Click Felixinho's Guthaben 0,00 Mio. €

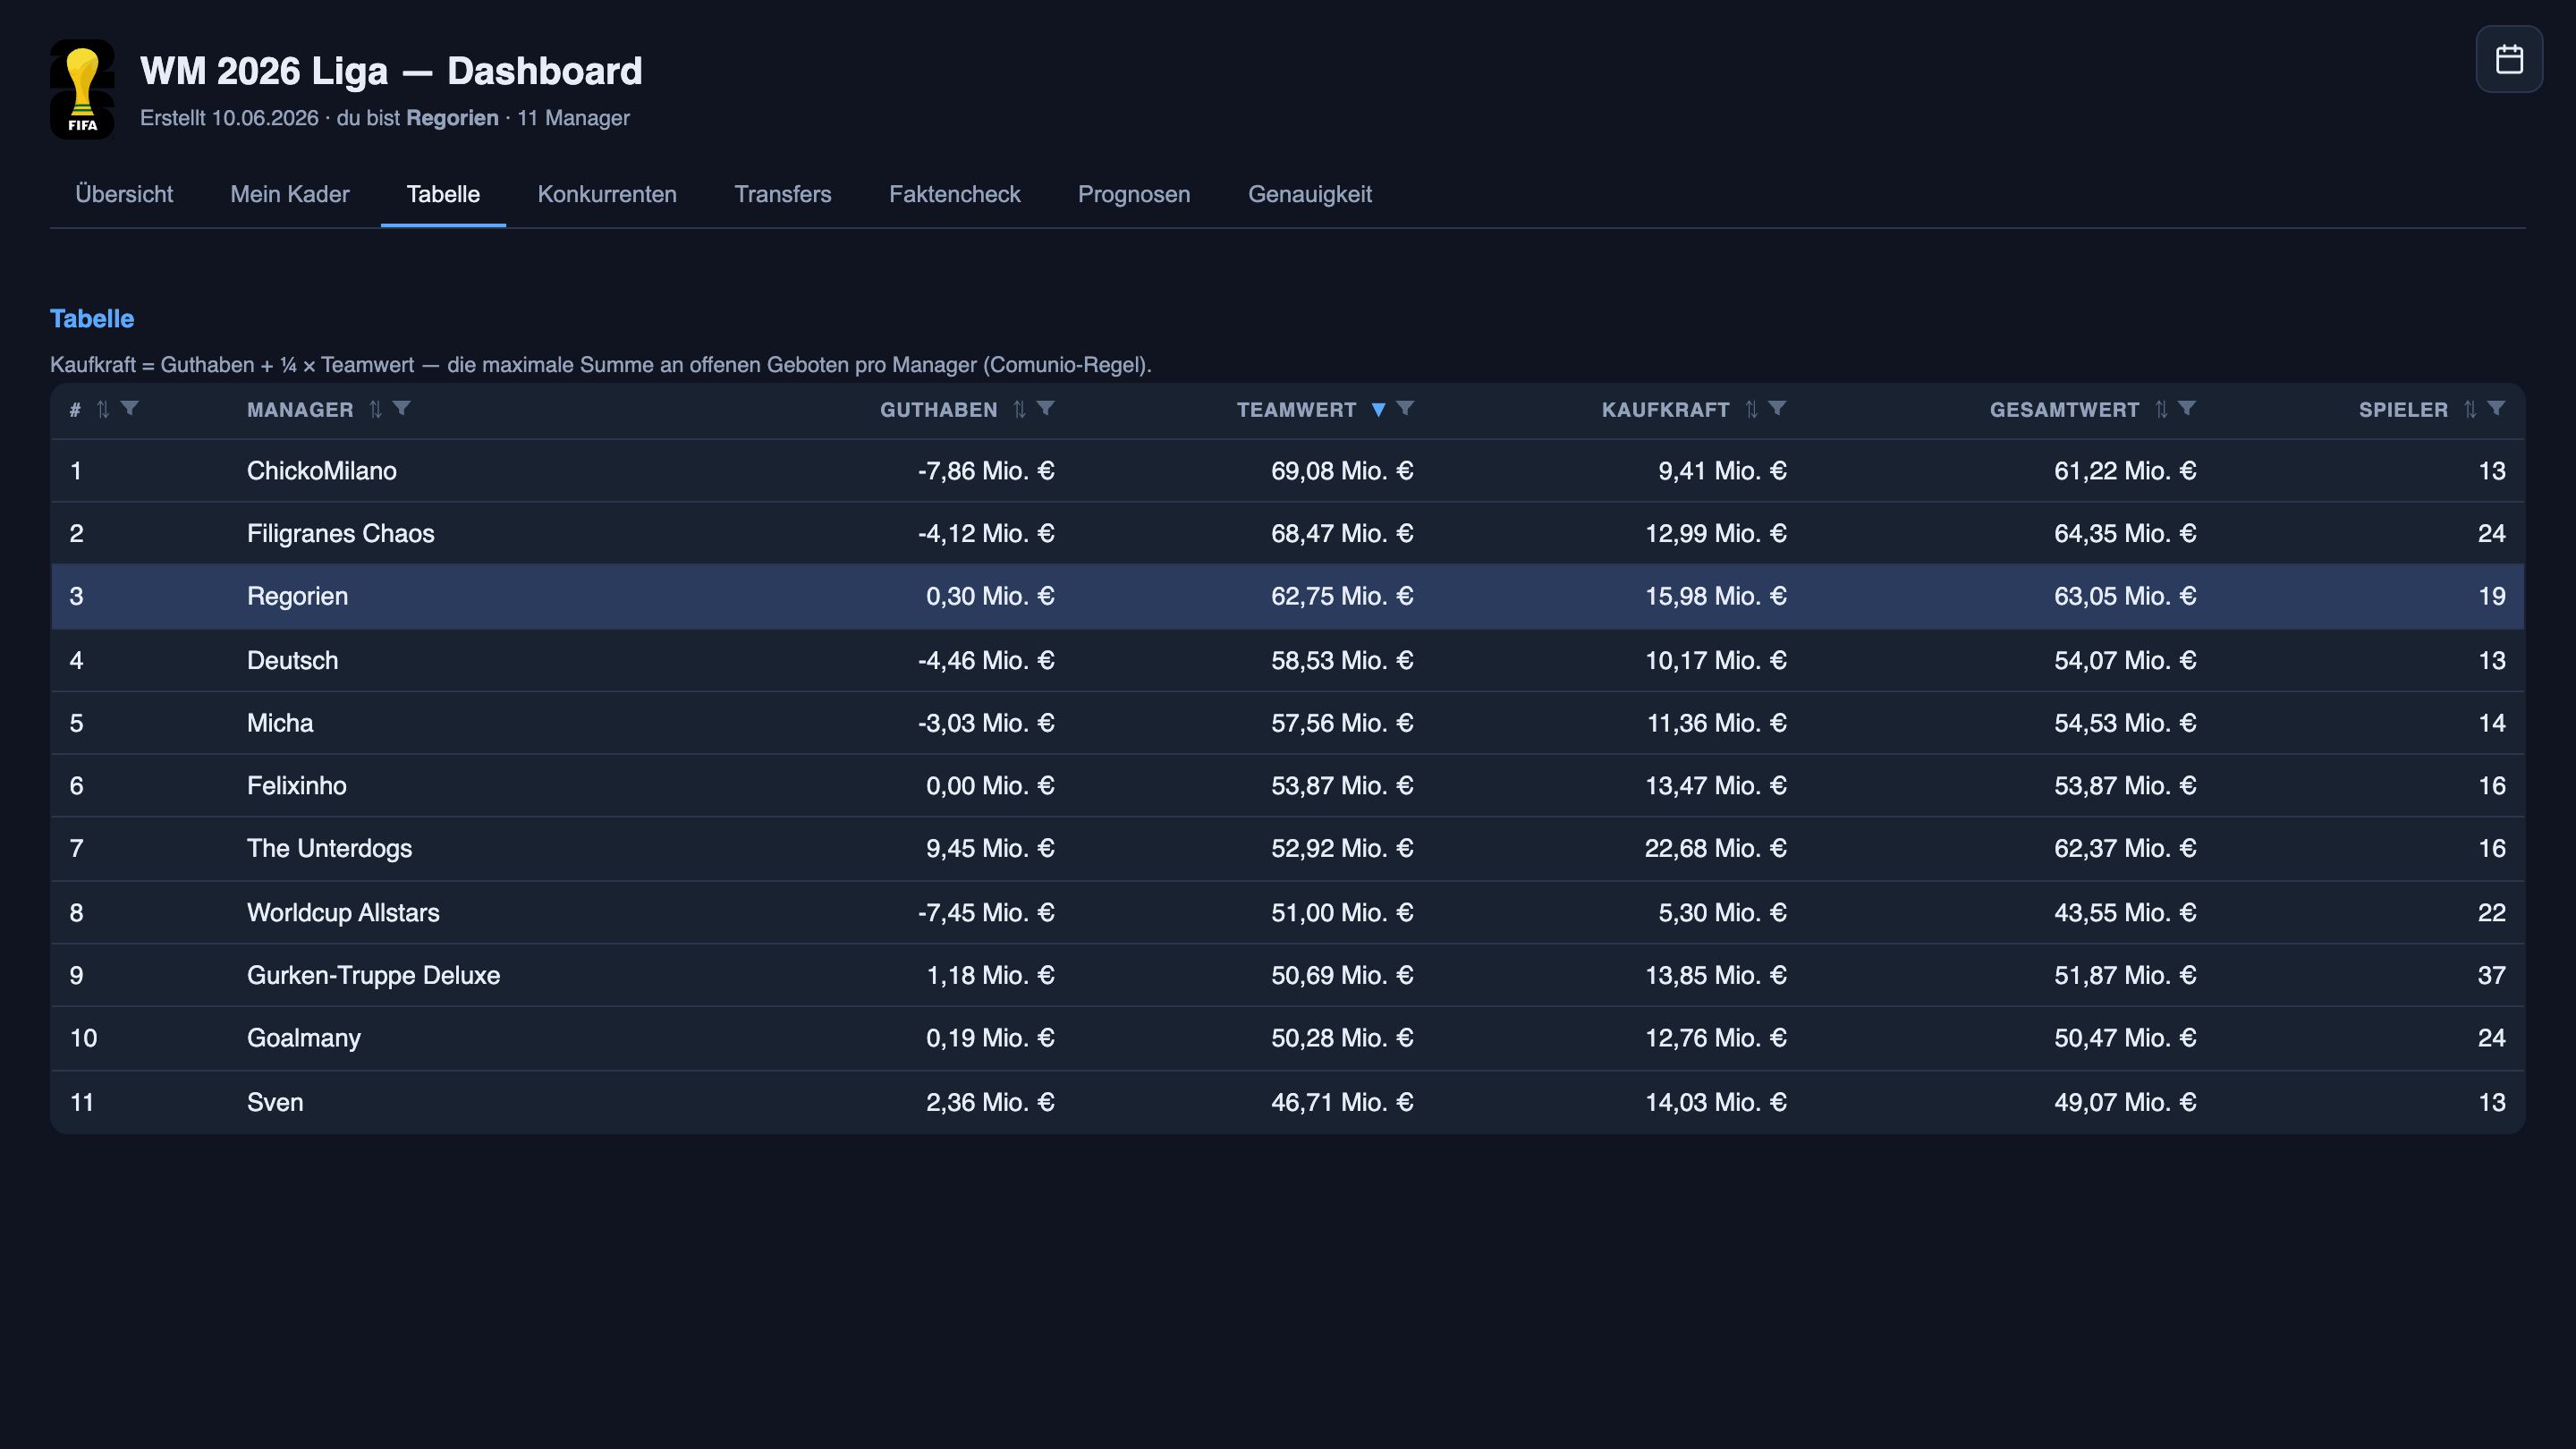(x=990, y=786)
